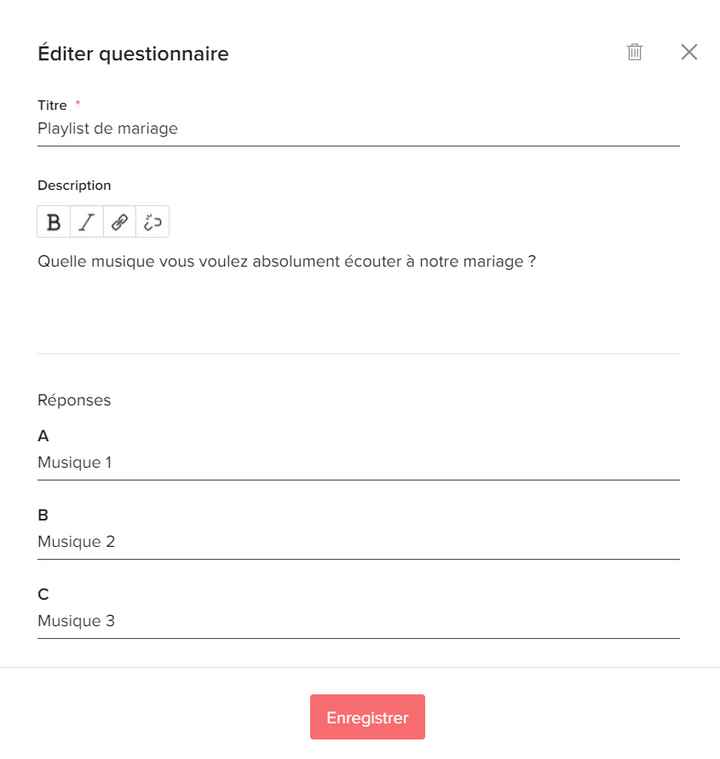This screenshot has height=759, width=720.
Task: Click into the description text about wedding music
Action: pyautogui.click(x=287, y=262)
